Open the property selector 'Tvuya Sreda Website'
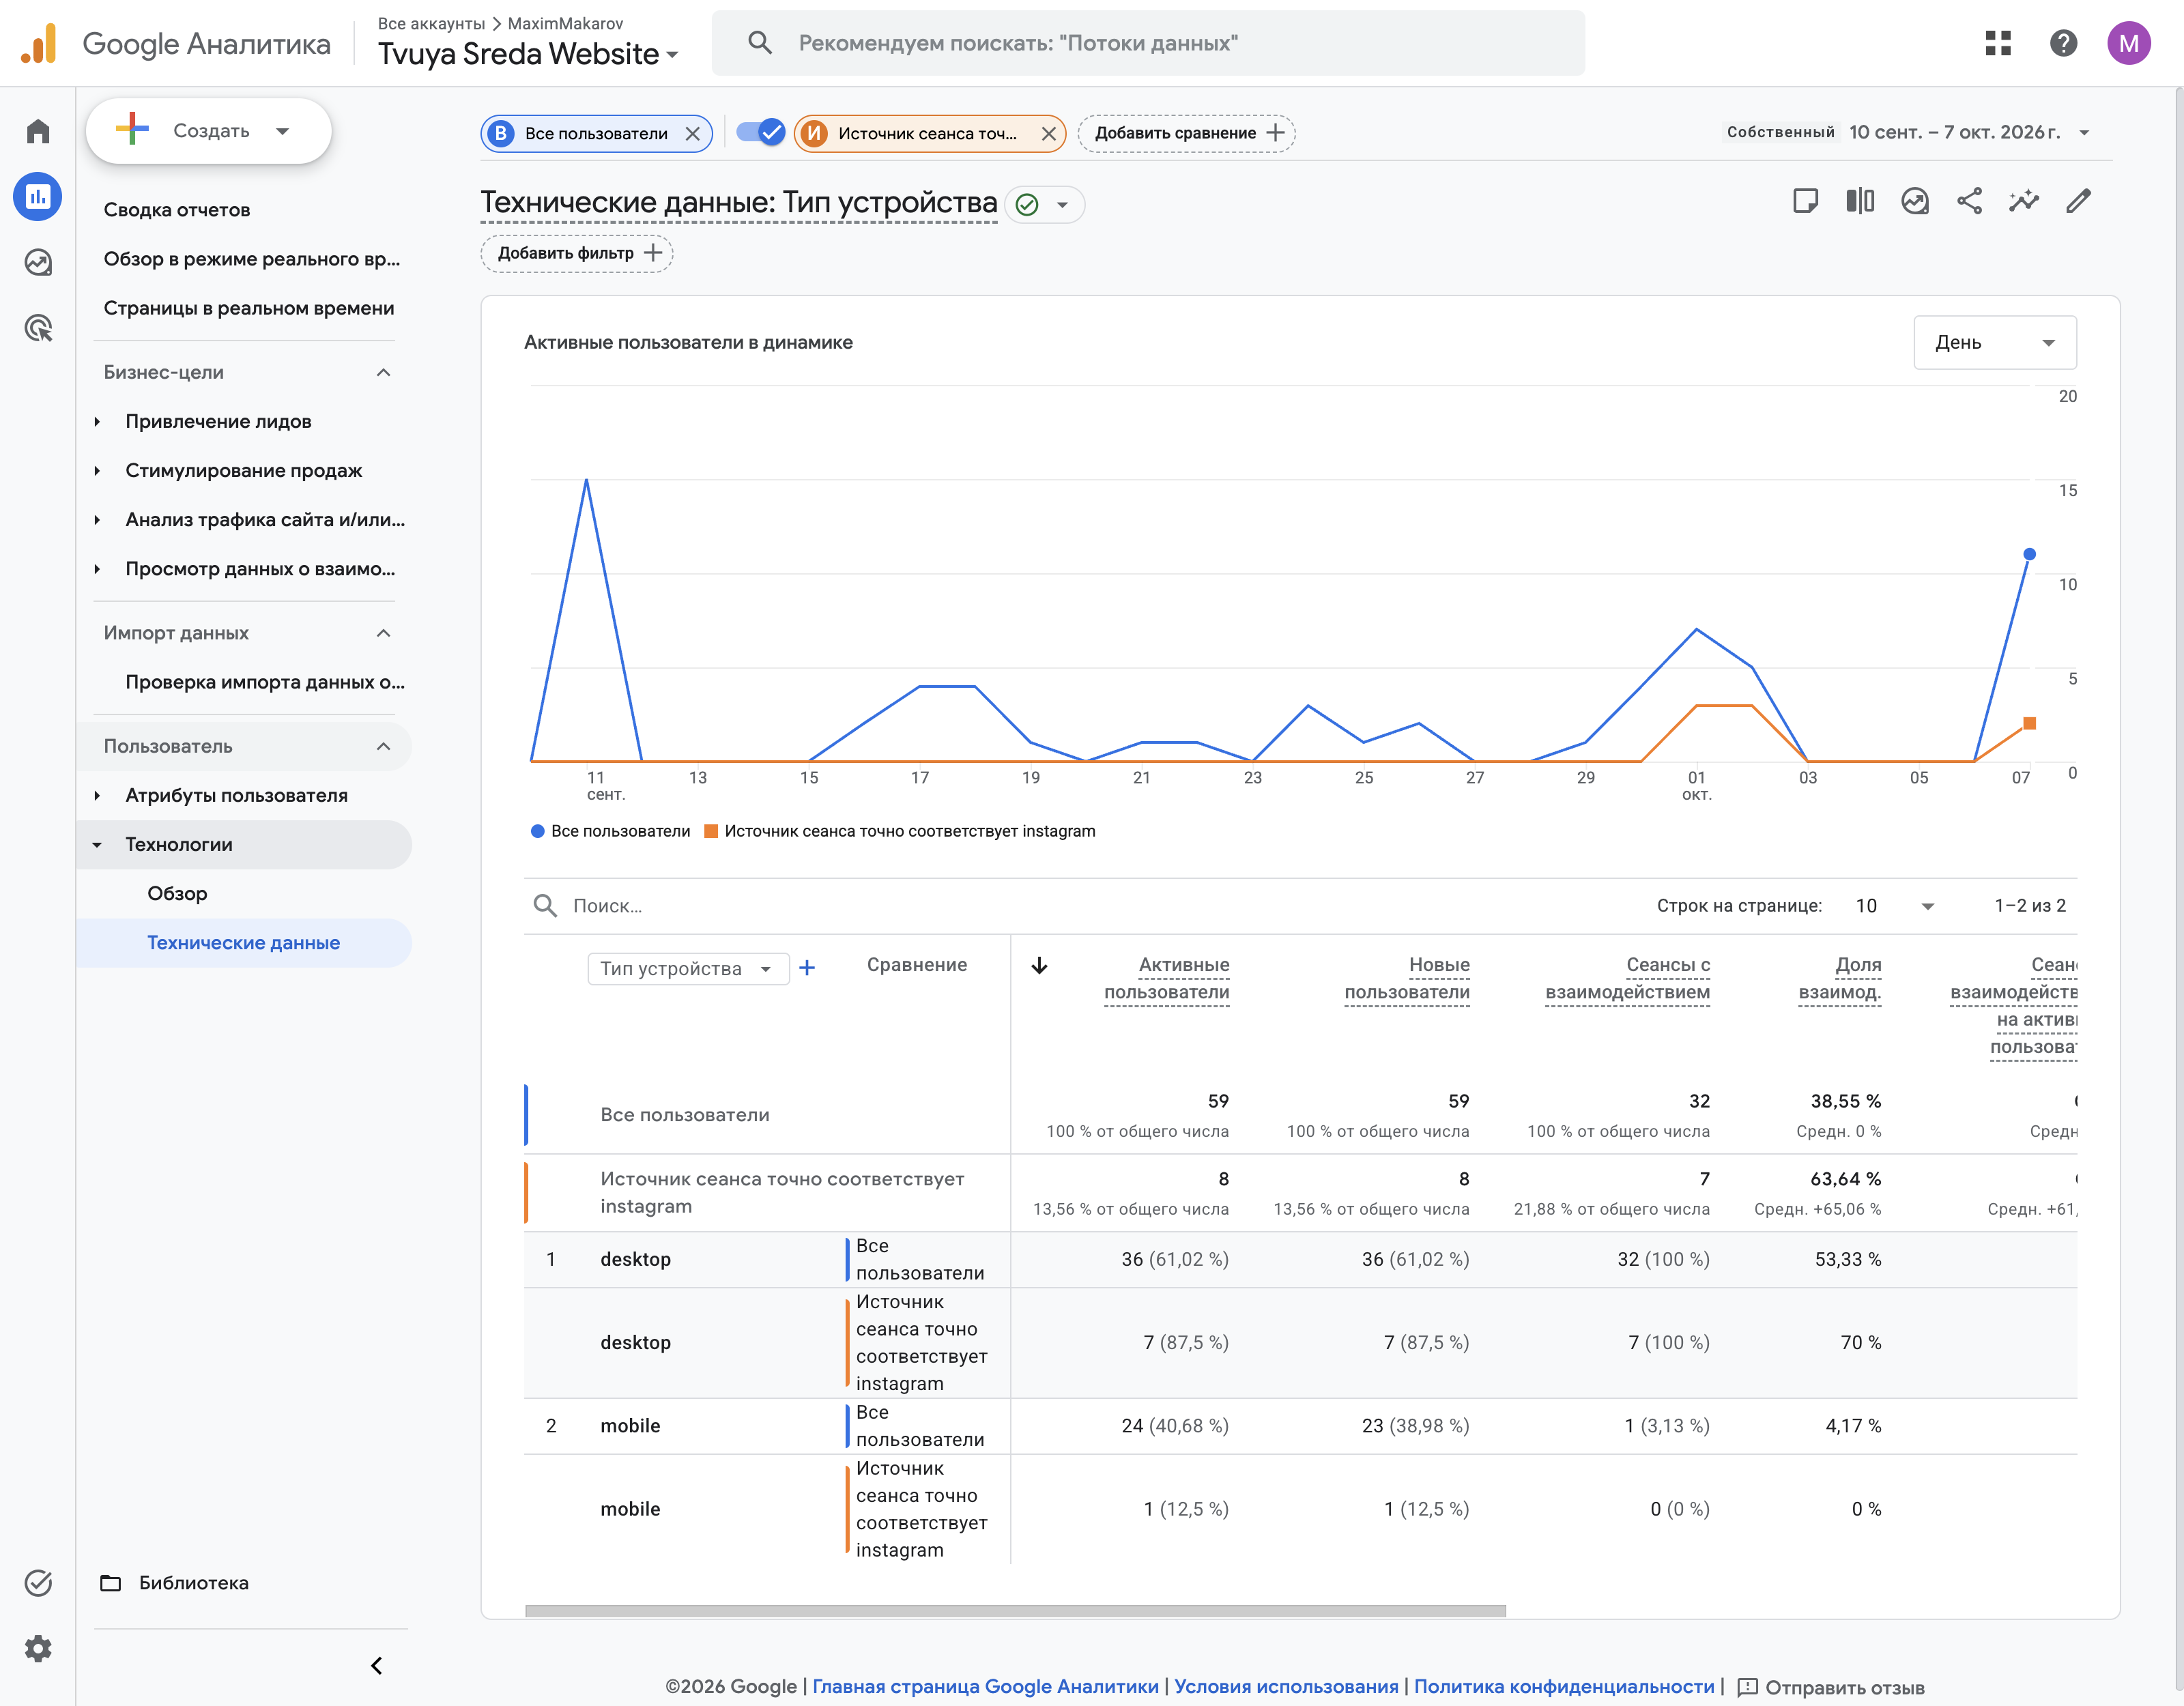Screen dimensions: 2184x1706 528,53
